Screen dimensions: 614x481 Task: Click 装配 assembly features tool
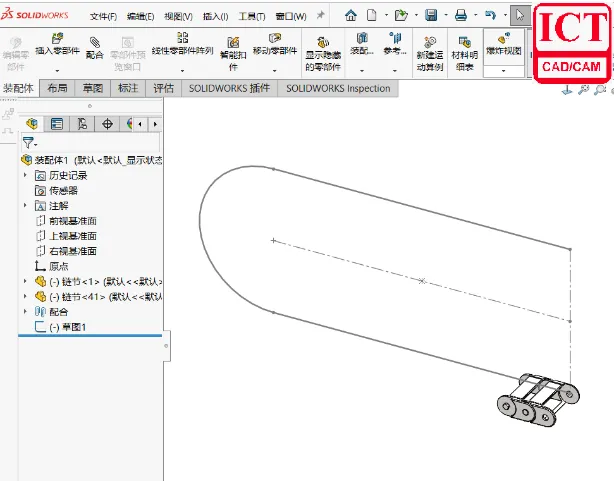coord(362,44)
